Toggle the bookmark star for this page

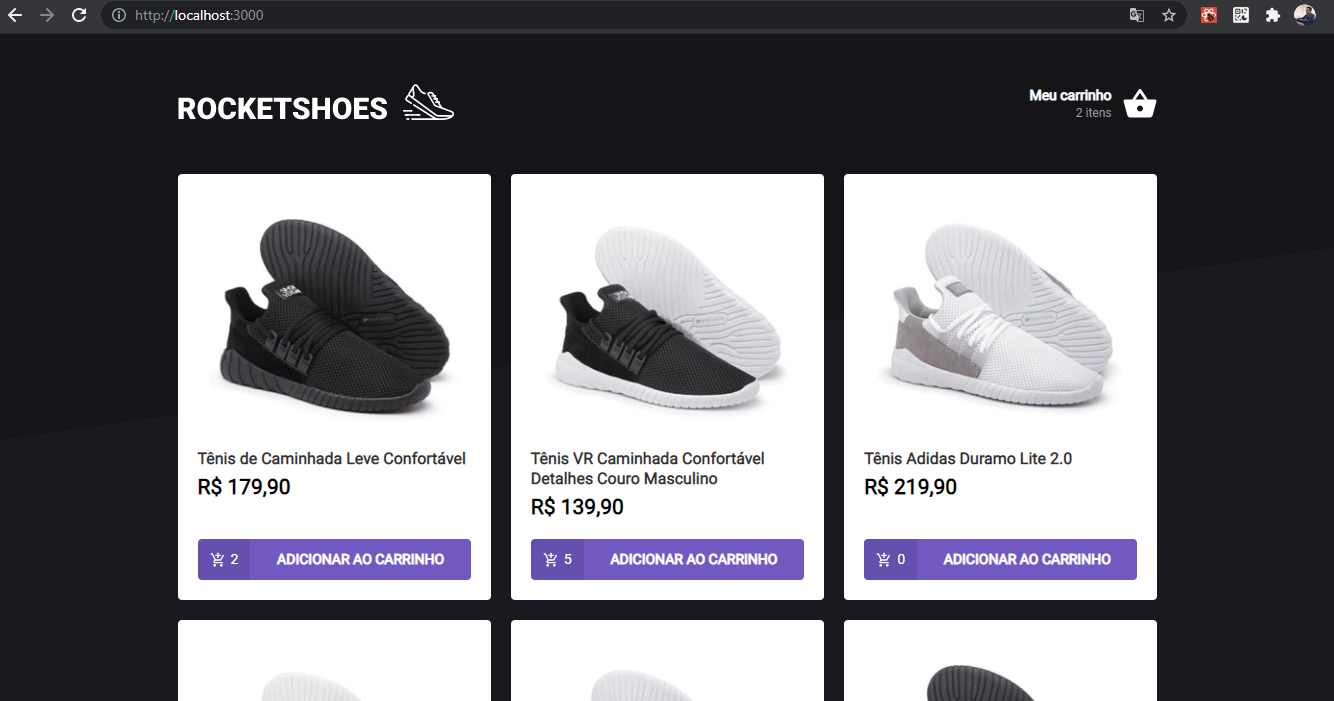point(1169,16)
